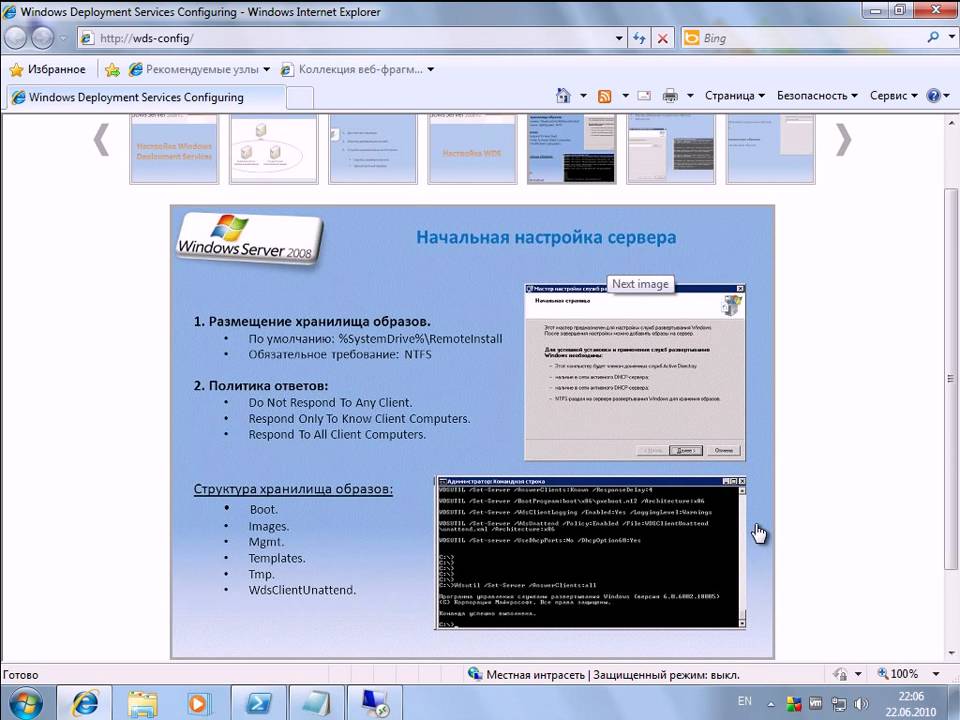Open the Favorites star button

click(48, 69)
